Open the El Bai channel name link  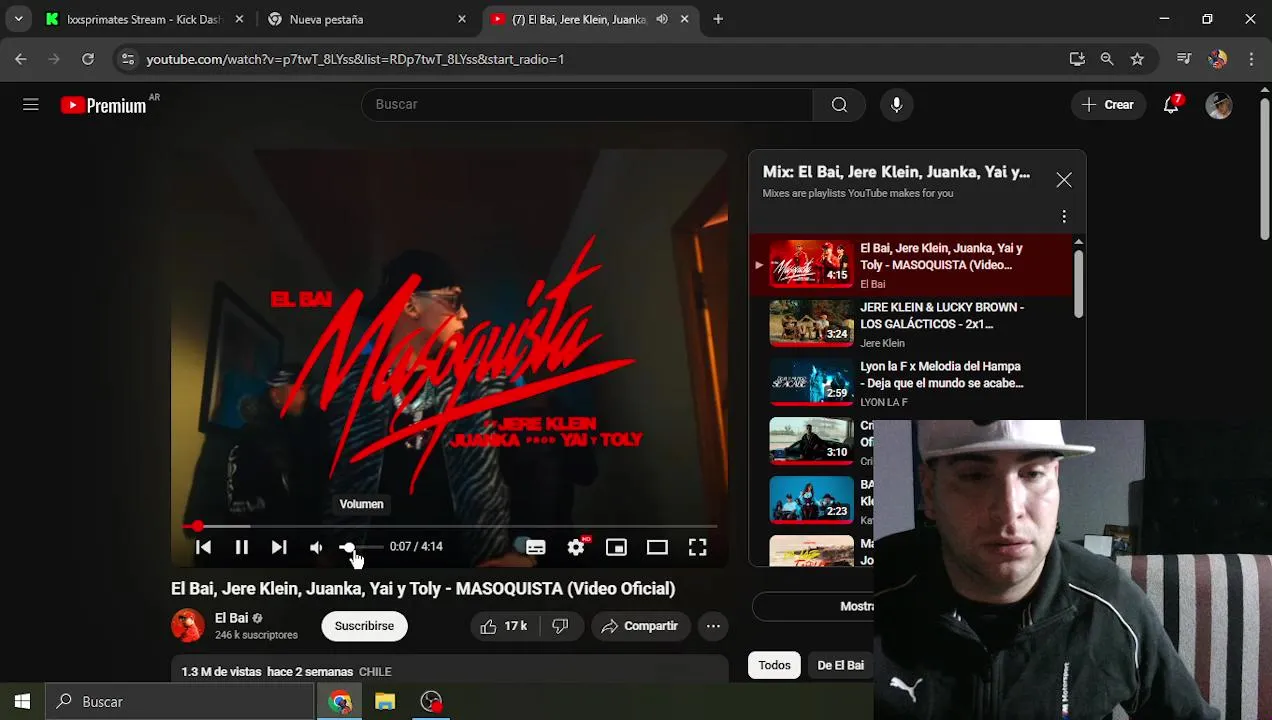click(231, 618)
